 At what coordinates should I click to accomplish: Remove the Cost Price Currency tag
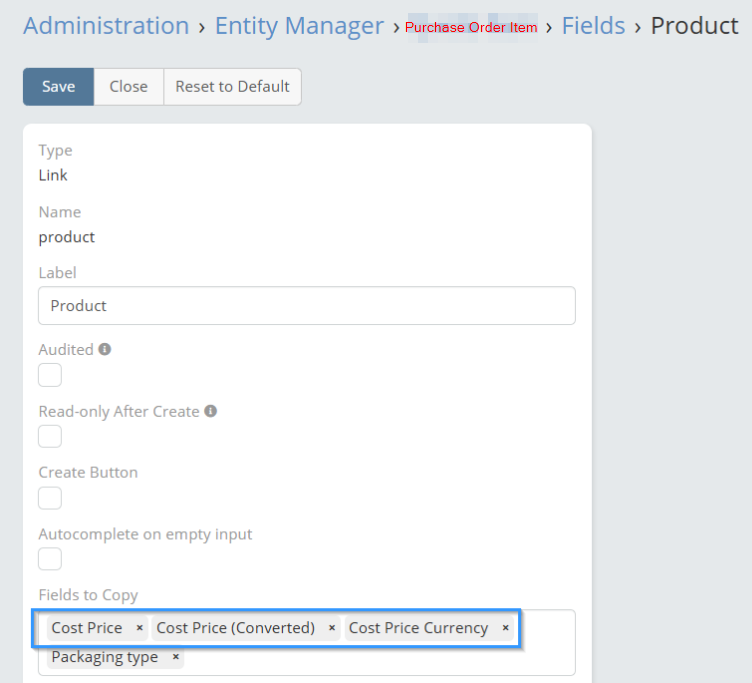pyautogui.click(x=505, y=628)
